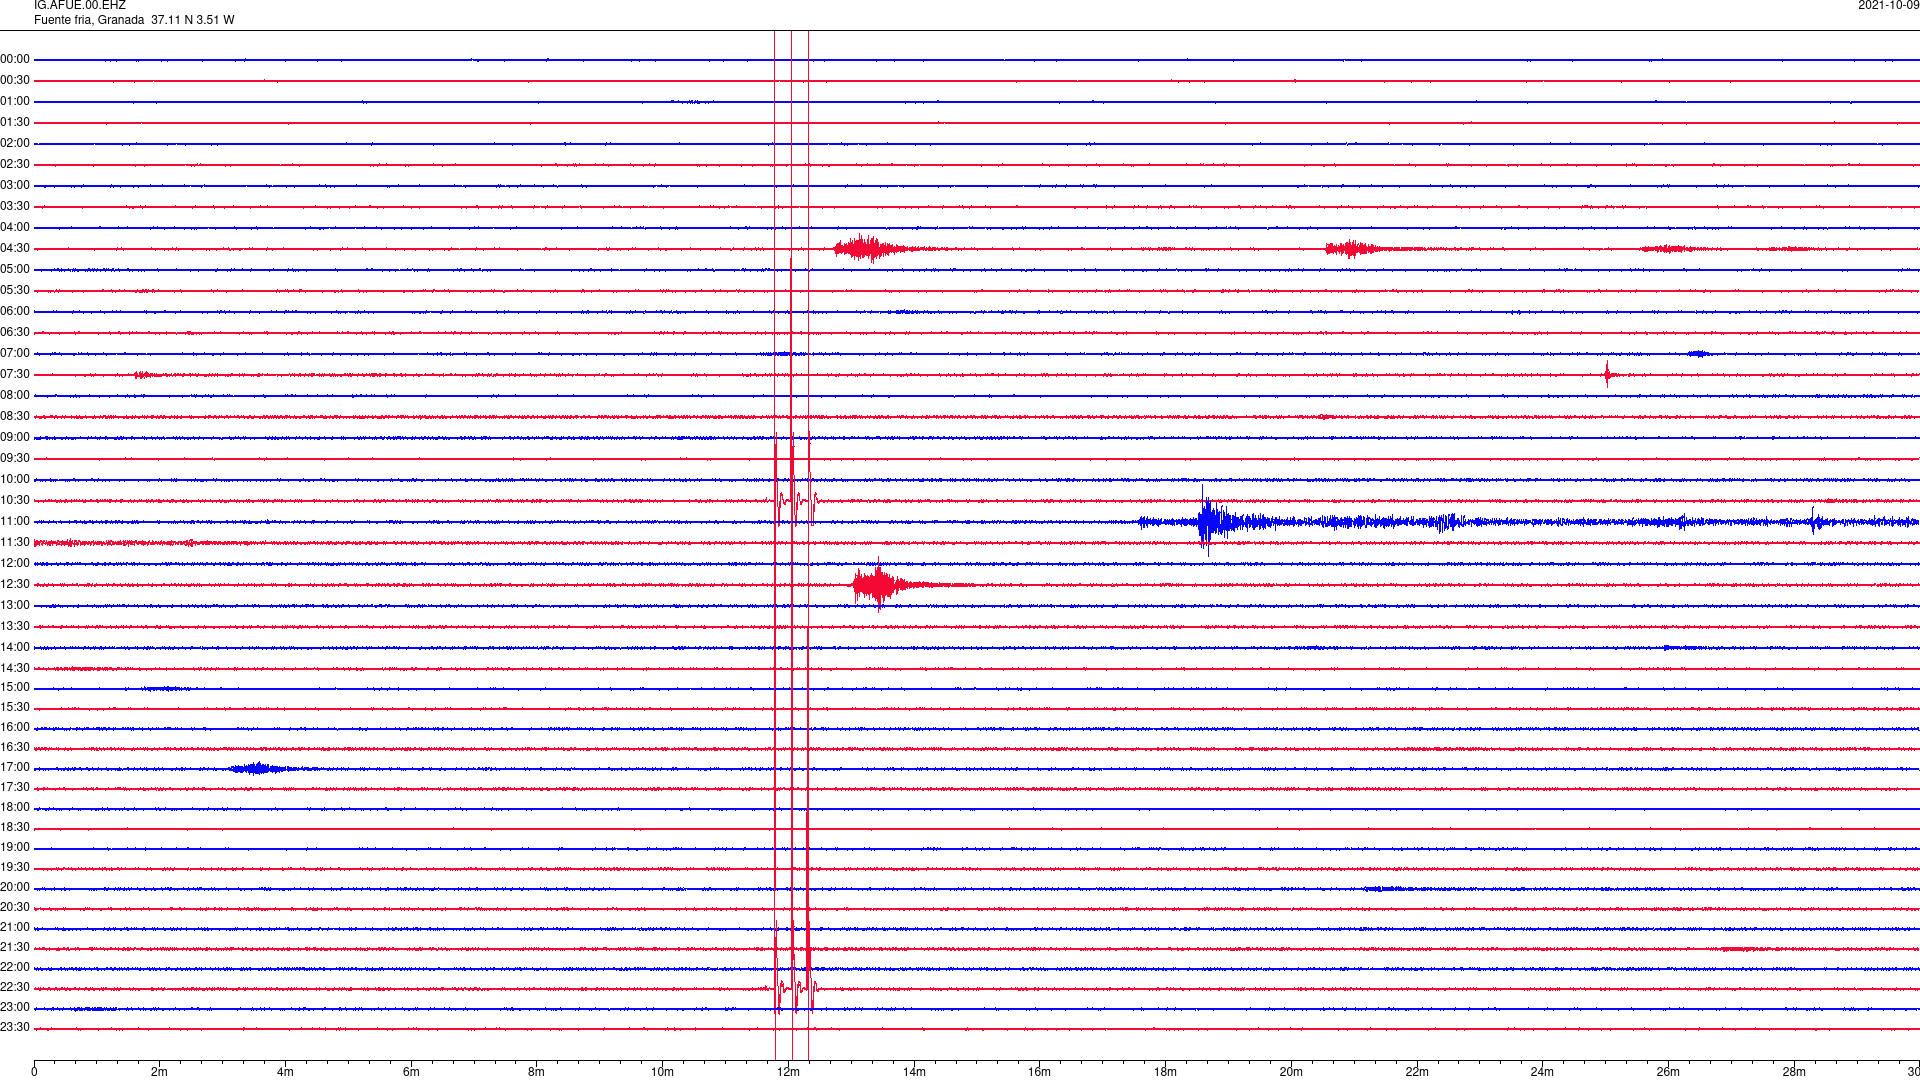This screenshot has height=1080, width=1920.
Task: Click the 18m tick label on time axis
Action: [x=1165, y=1072]
